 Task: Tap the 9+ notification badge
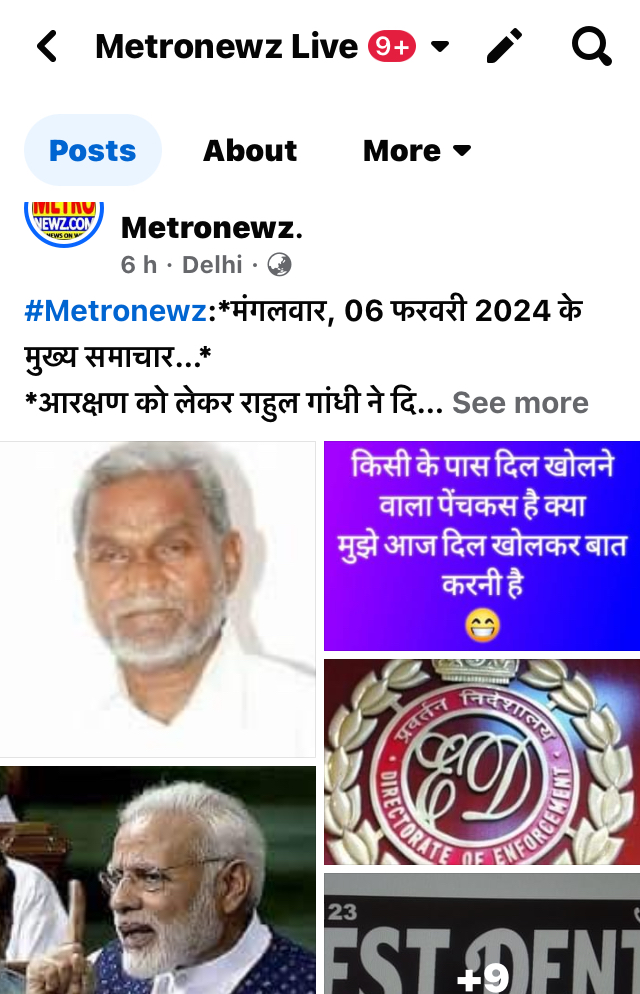(x=392, y=46)
